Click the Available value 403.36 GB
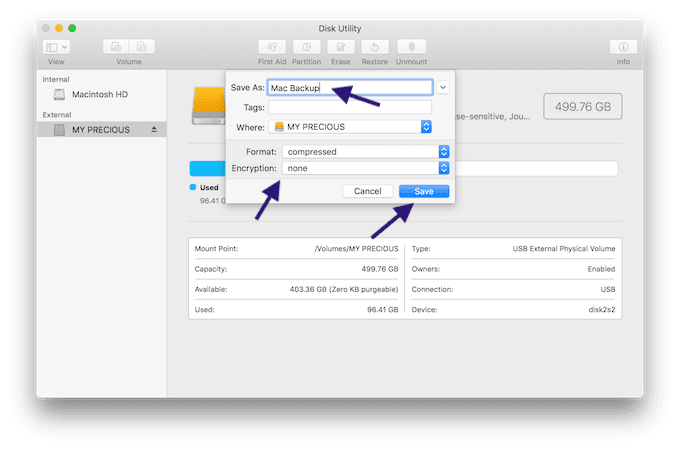The width and height of the screenshot is (680, 450). (x=344, y=290)
